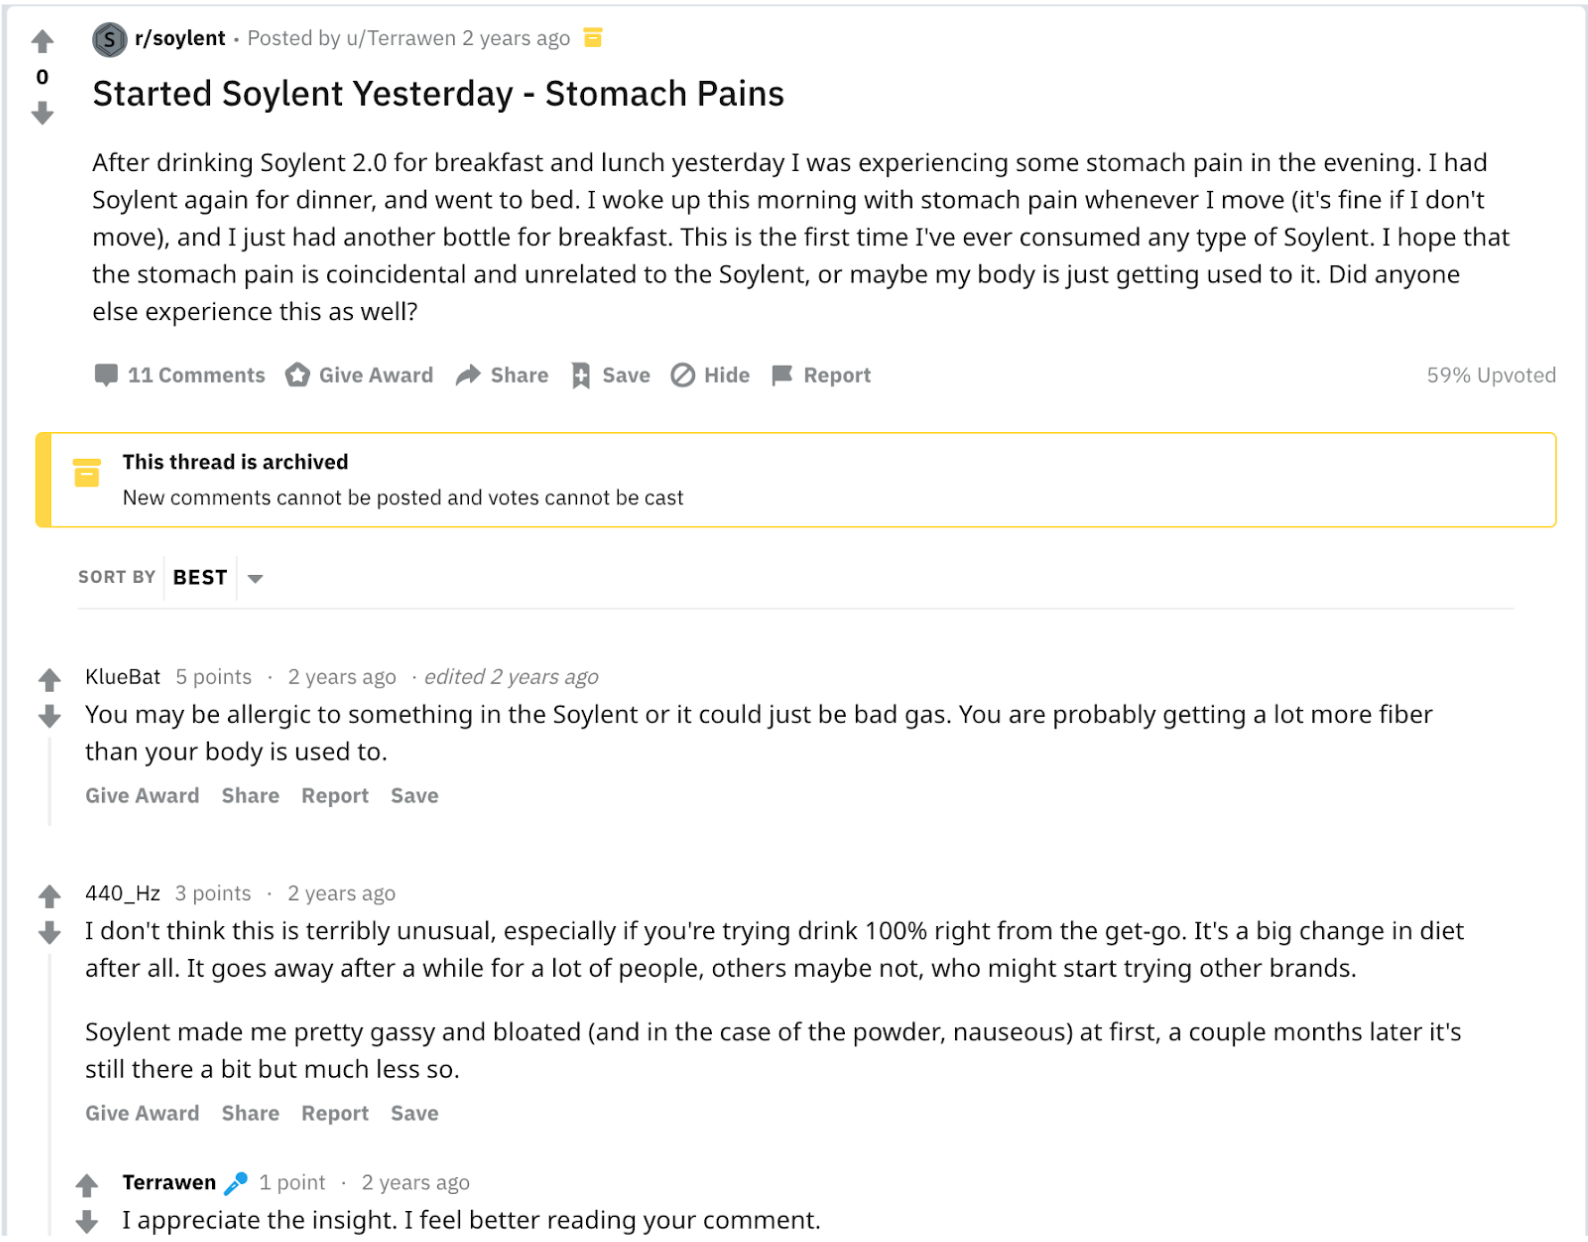Image resolution: width=1588 pixels, height=1242 pixels.
Task: Open the 11 Comments link
Action: (x=180, y=375)
